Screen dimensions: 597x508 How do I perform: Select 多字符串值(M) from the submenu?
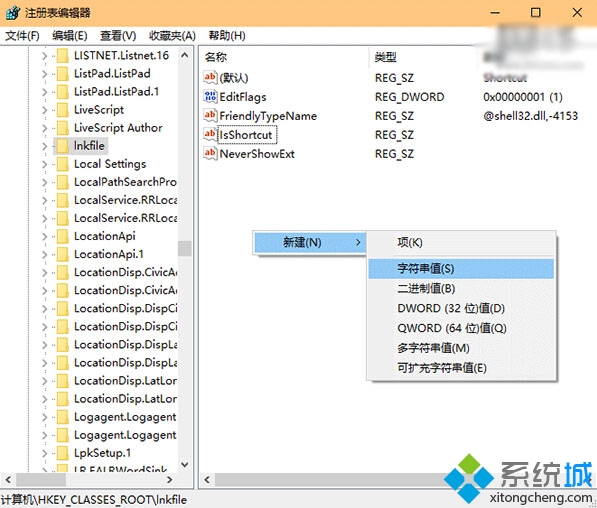pos(461,348)
